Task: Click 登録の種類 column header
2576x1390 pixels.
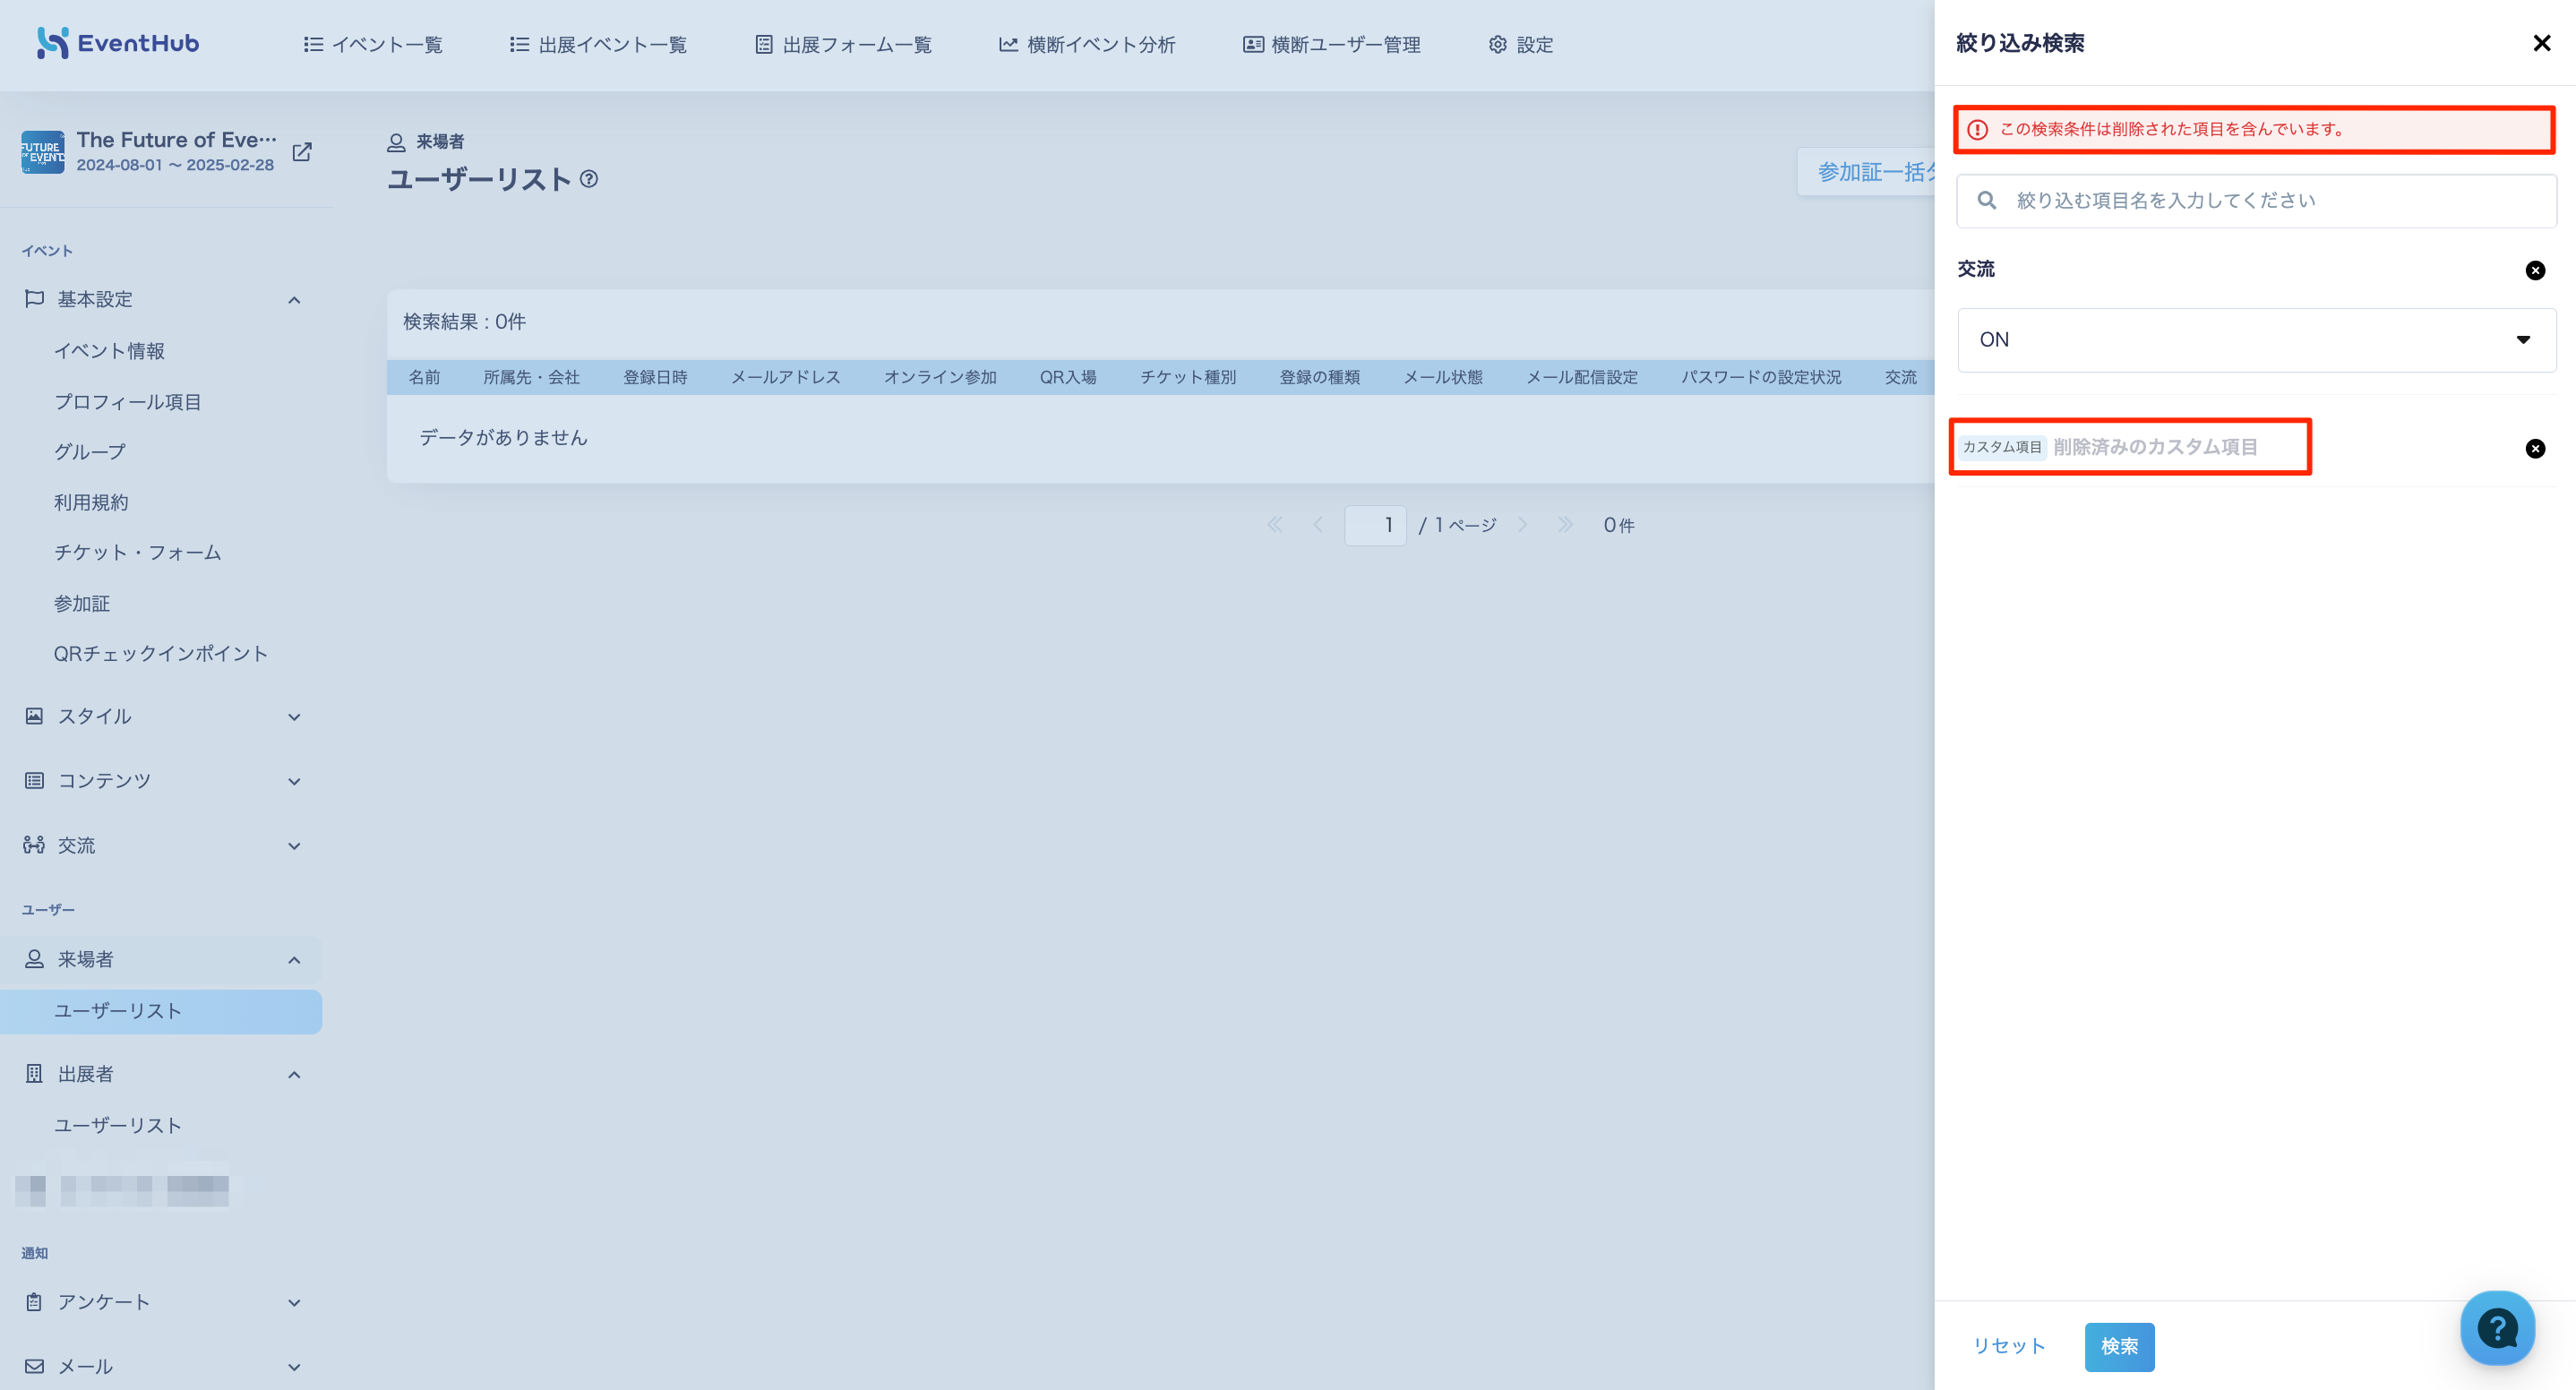Action: [1320, 377]
